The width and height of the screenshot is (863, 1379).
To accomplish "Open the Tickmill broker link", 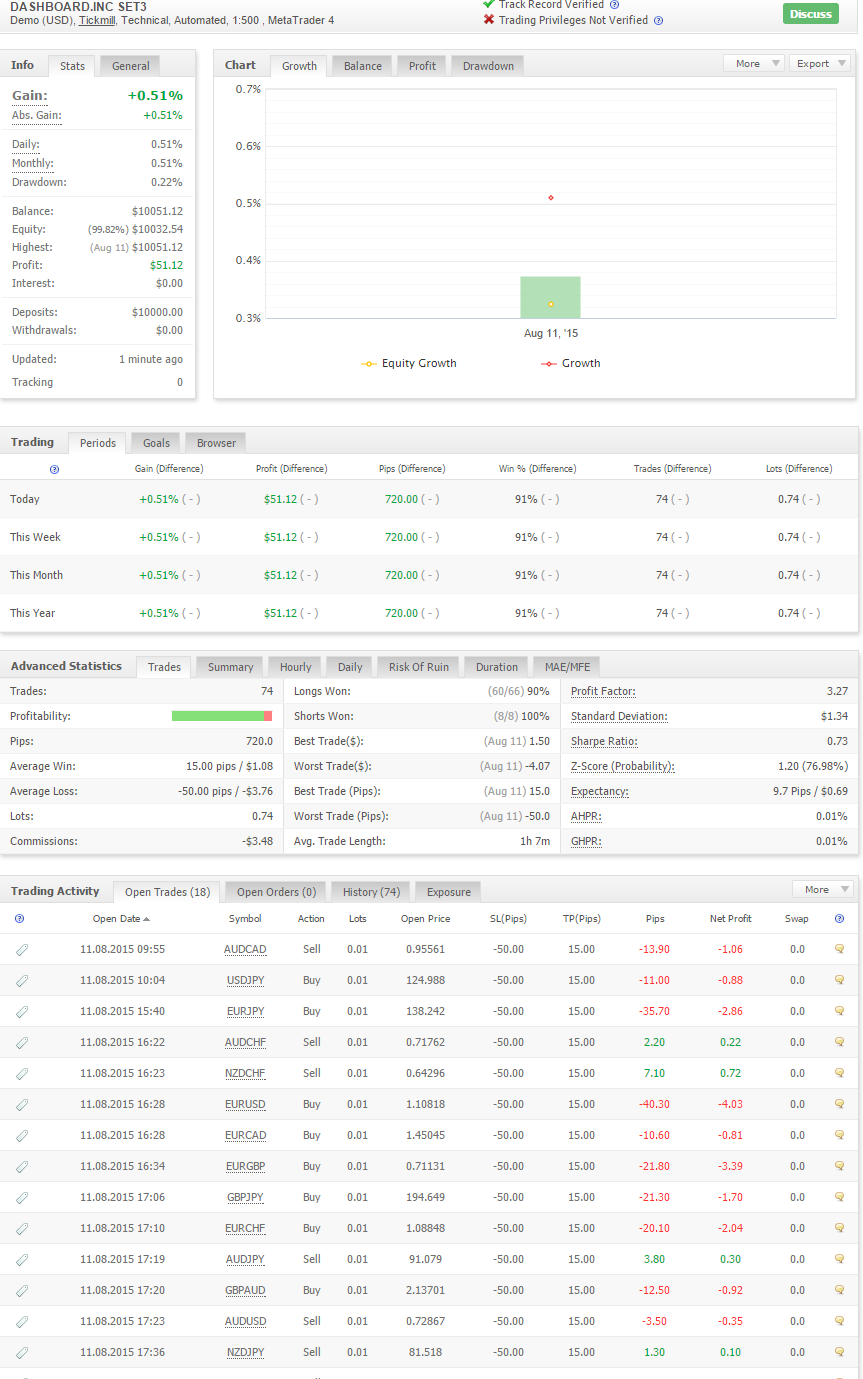I will click(x=96, y=20).
